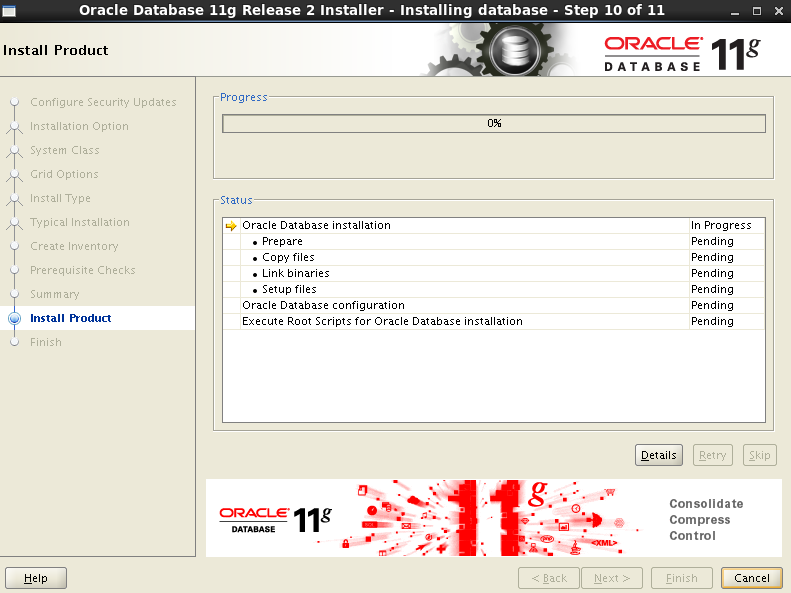The width and height of the screenshot is (791, 593).
Task: Click the Oracle 11g banner image
Action: (x=494, y=518)
